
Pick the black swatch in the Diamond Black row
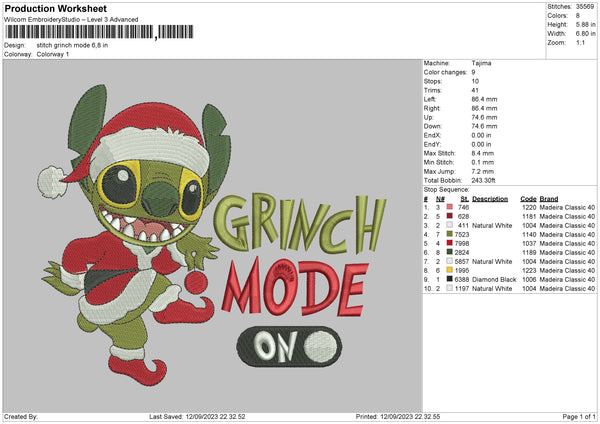[x=450, y=279]
